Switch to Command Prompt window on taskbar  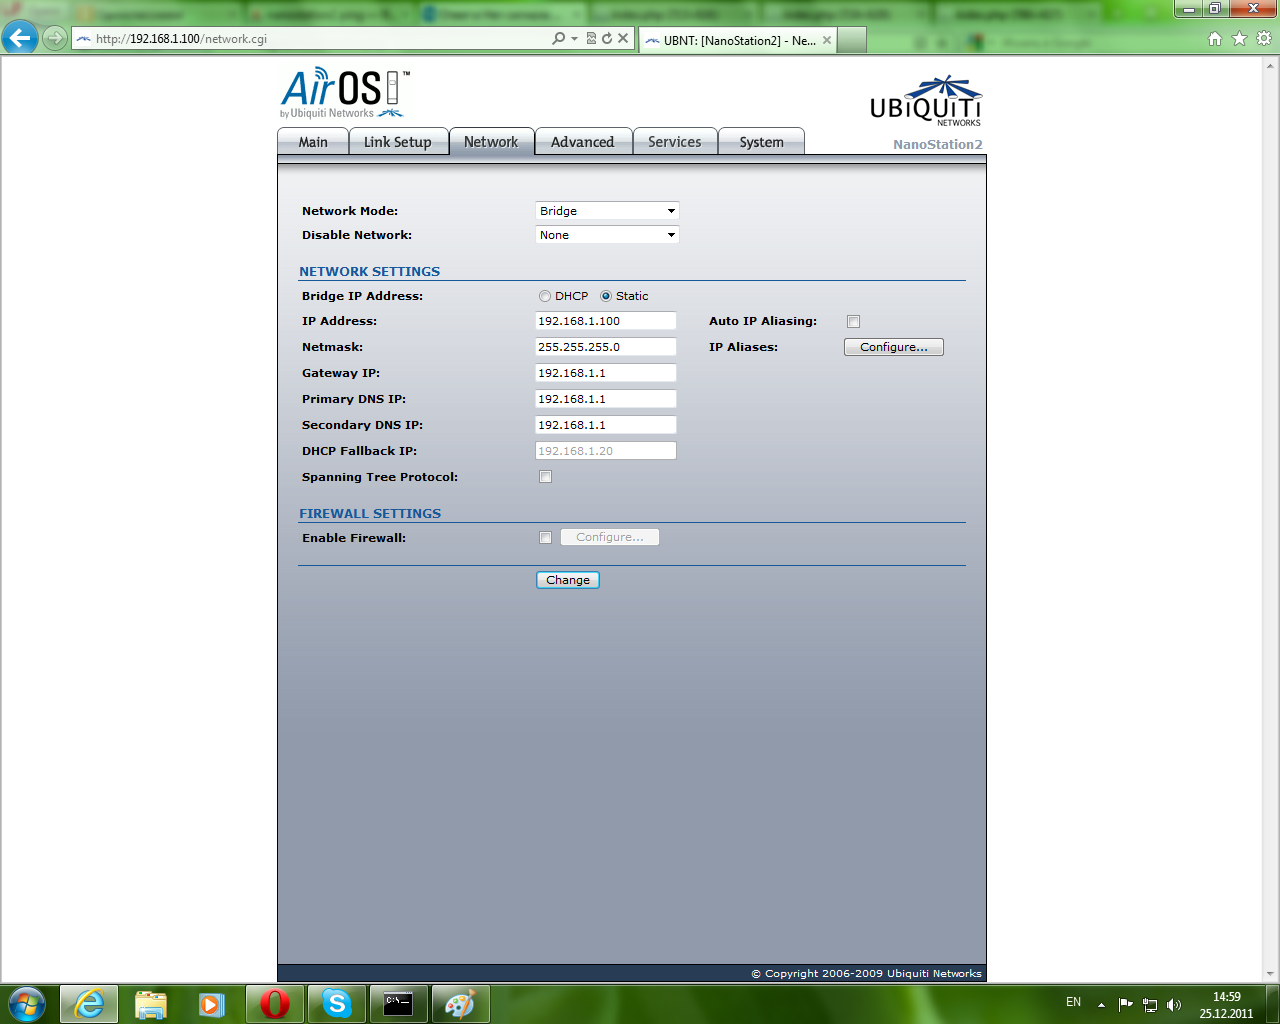(x=399, y=1003)
